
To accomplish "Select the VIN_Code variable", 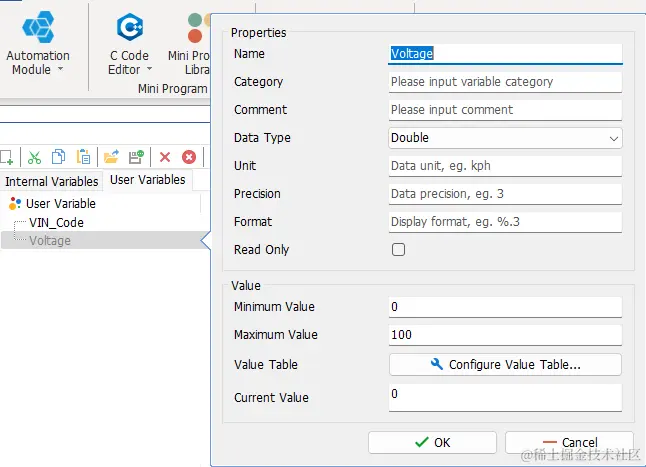I will point(56,222).
